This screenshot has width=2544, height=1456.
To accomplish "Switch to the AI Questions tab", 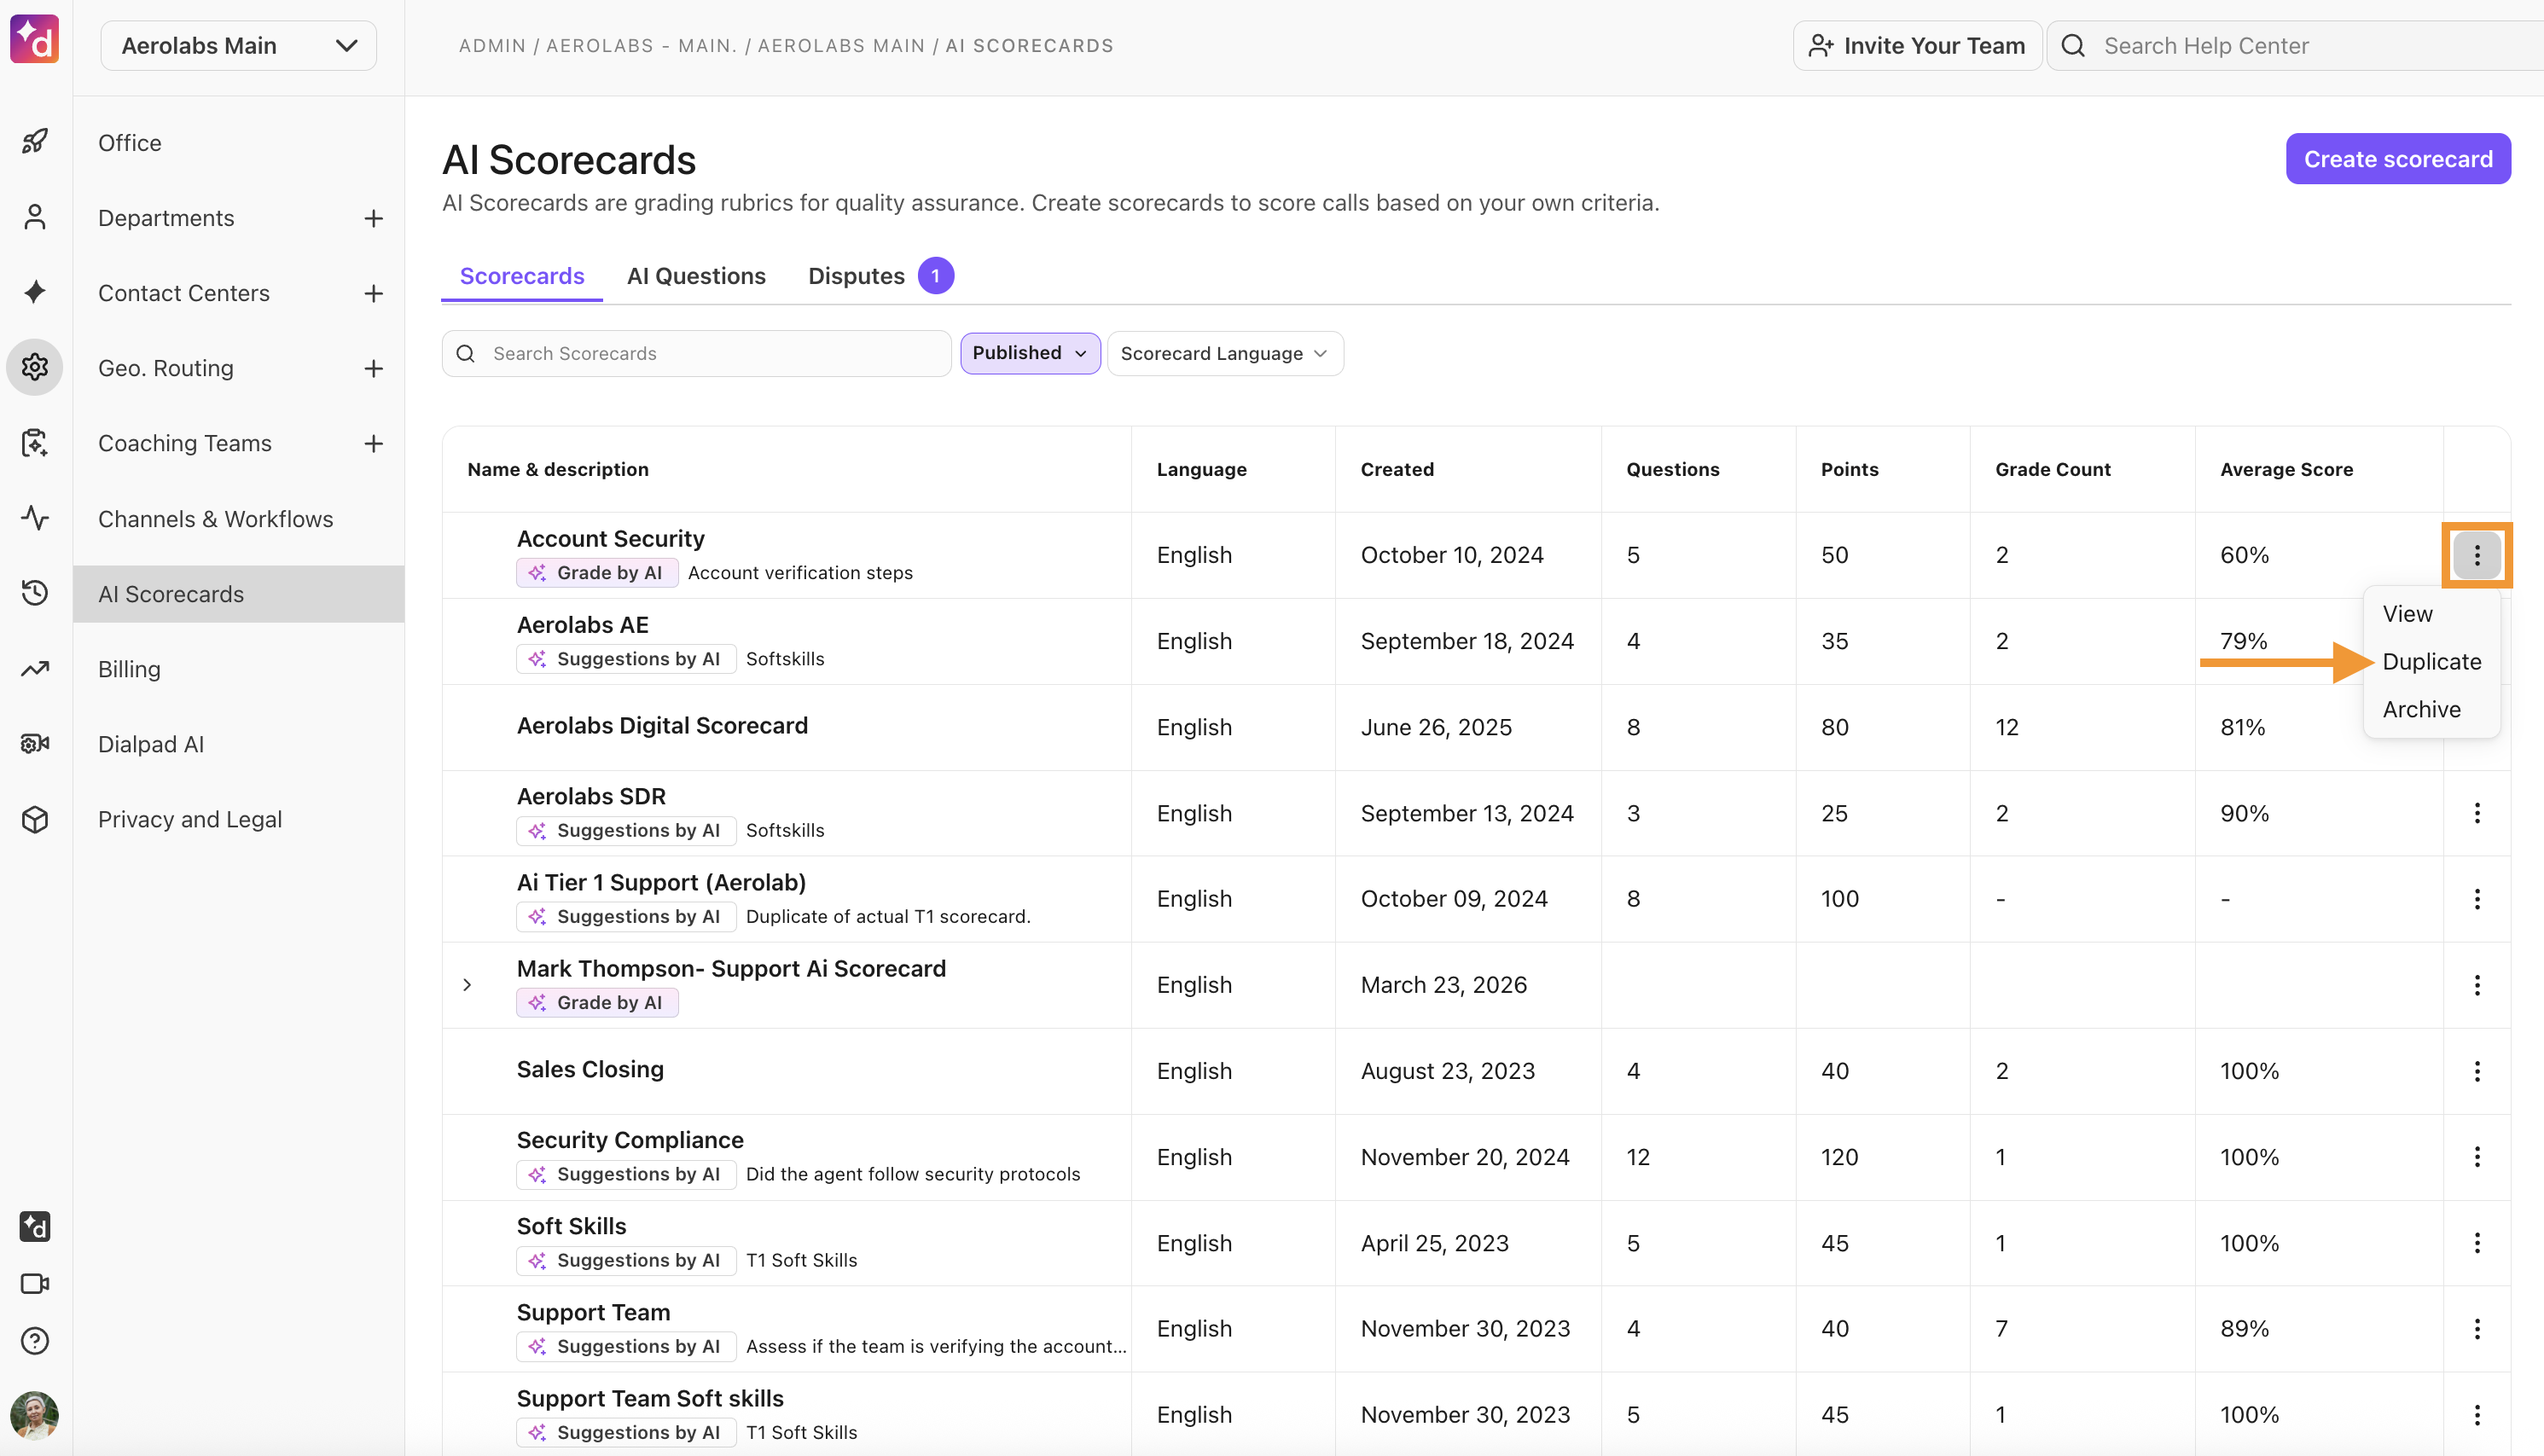I will (696, 276).
